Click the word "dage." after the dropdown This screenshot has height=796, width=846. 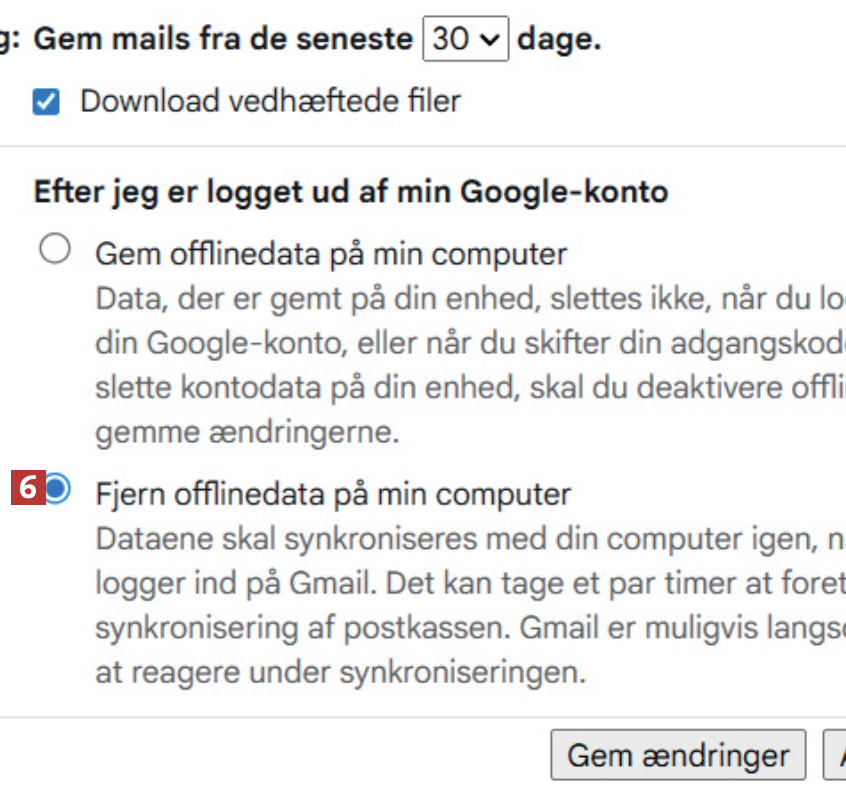coord(560,40)
